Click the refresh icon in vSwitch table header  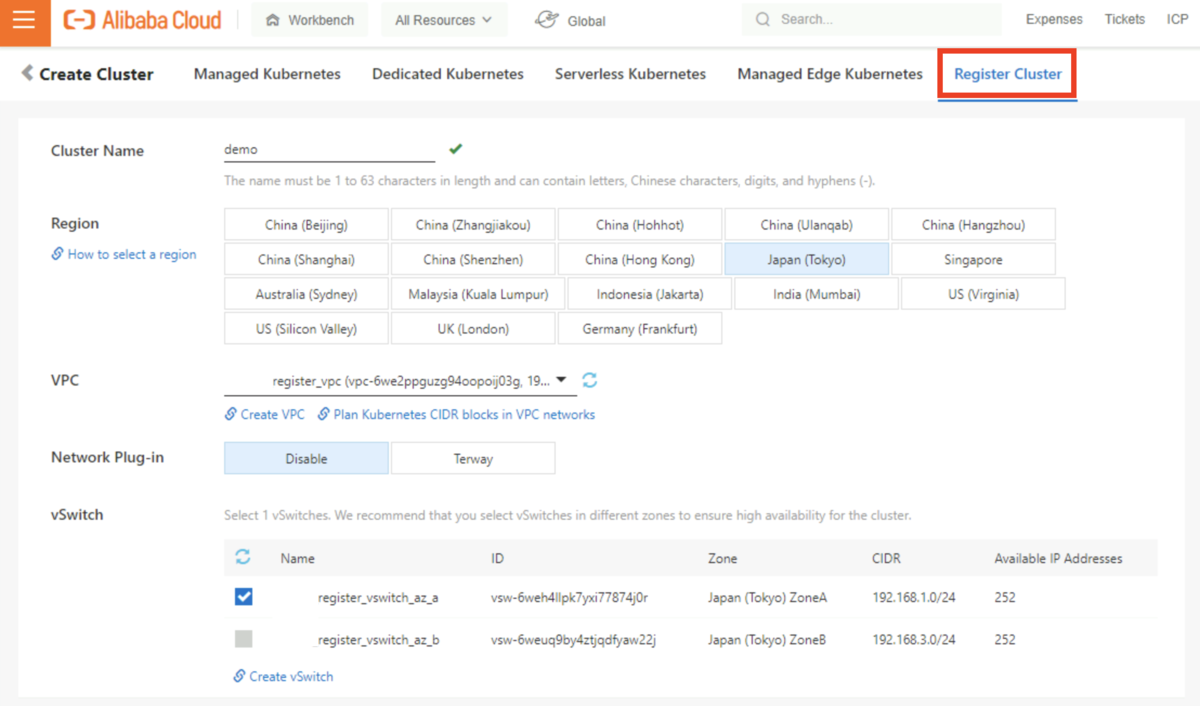point(243,557)
